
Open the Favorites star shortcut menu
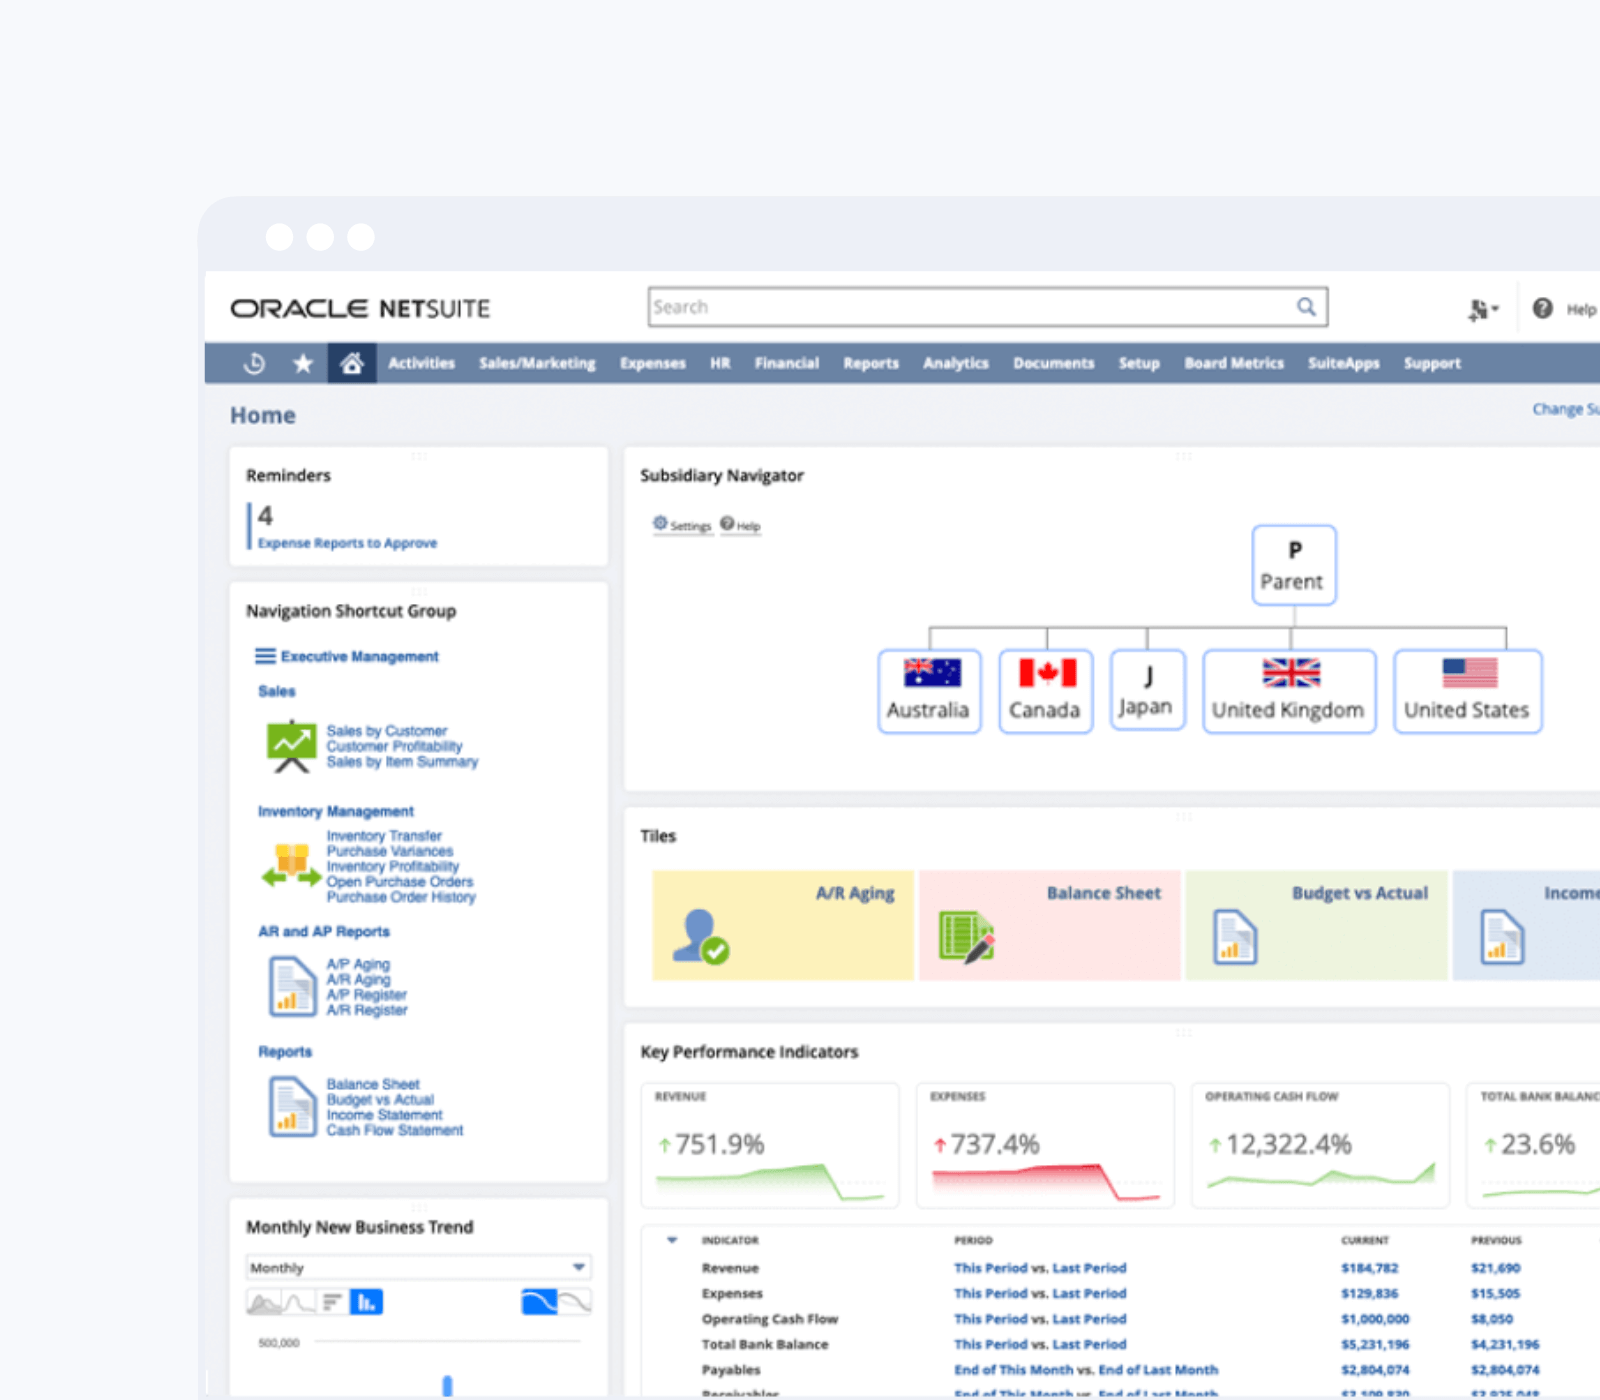(303, 364)
